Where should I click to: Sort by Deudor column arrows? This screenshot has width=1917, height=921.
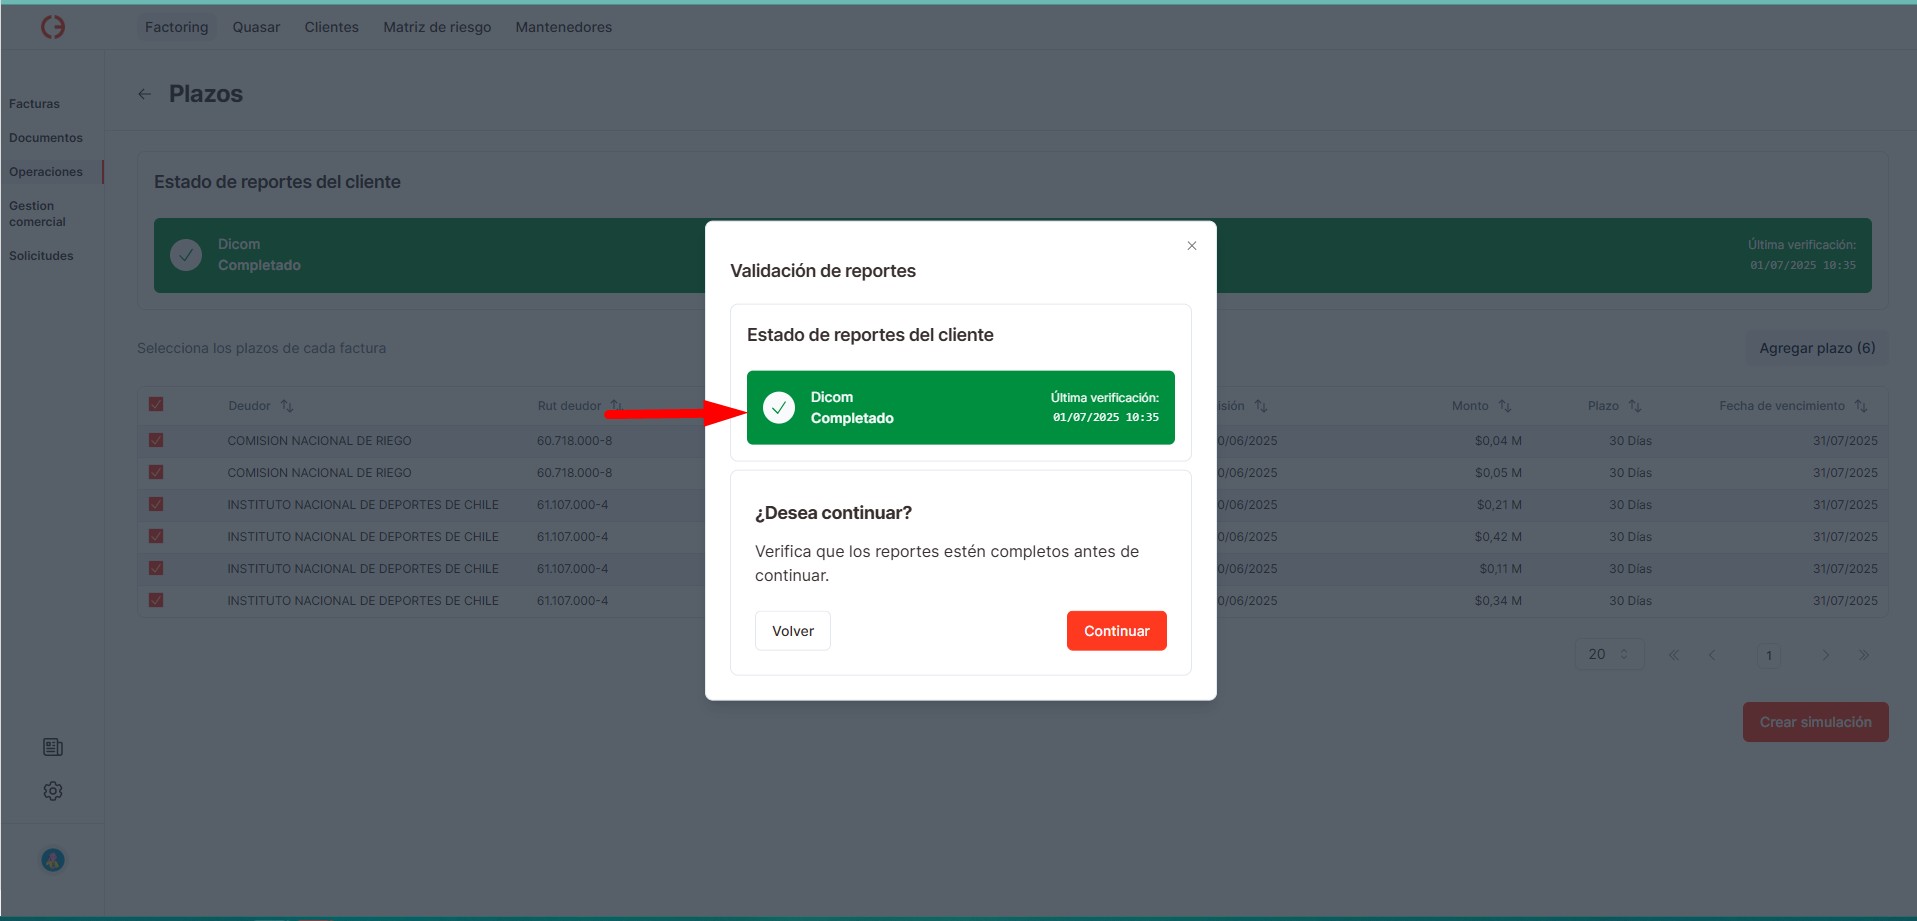(287, 406)
